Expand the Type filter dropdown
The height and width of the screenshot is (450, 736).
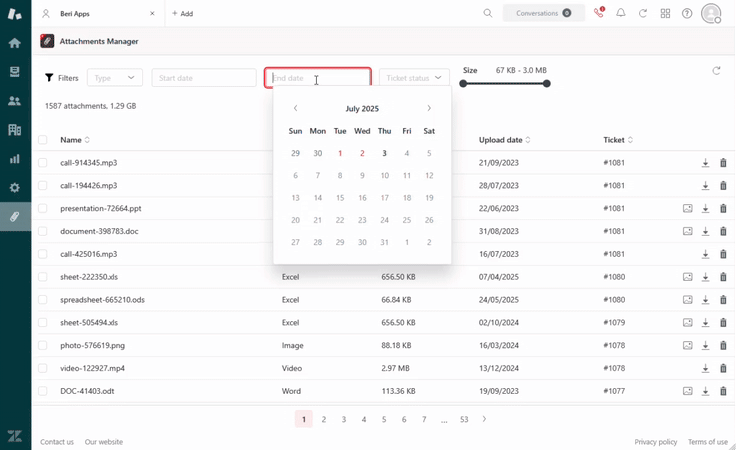tap(115, 78)
